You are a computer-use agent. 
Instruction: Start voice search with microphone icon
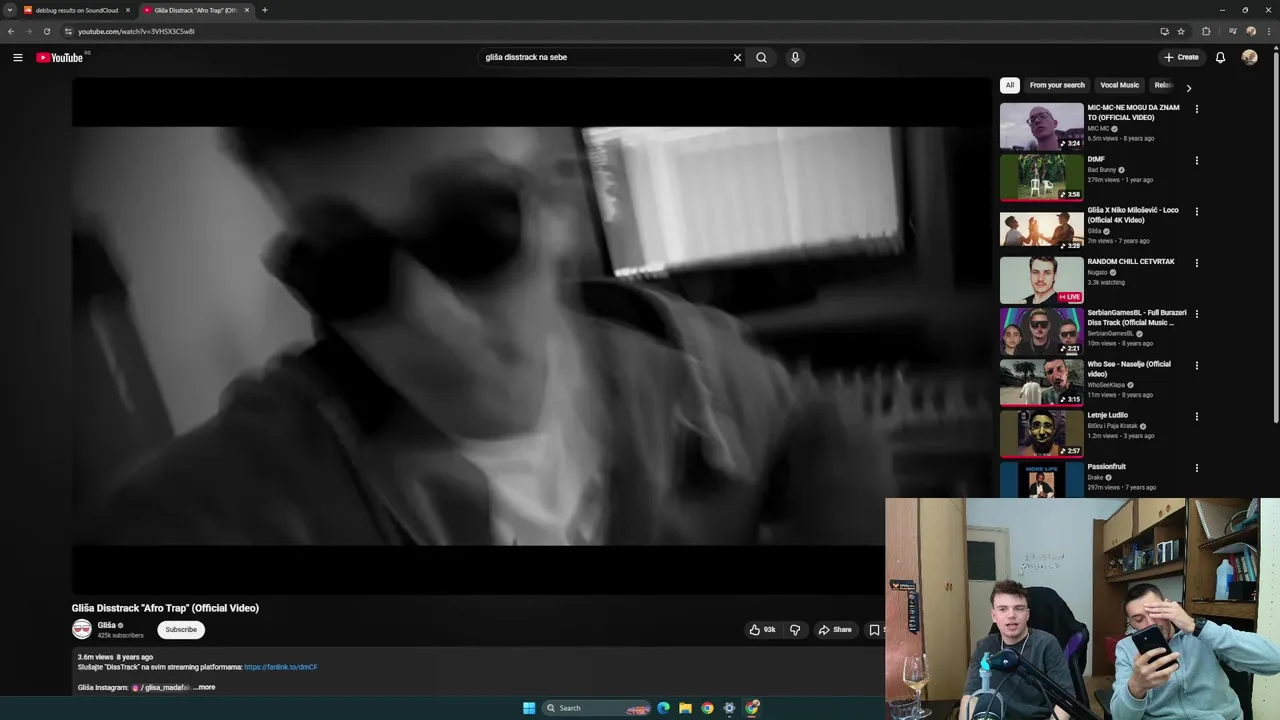795,57
